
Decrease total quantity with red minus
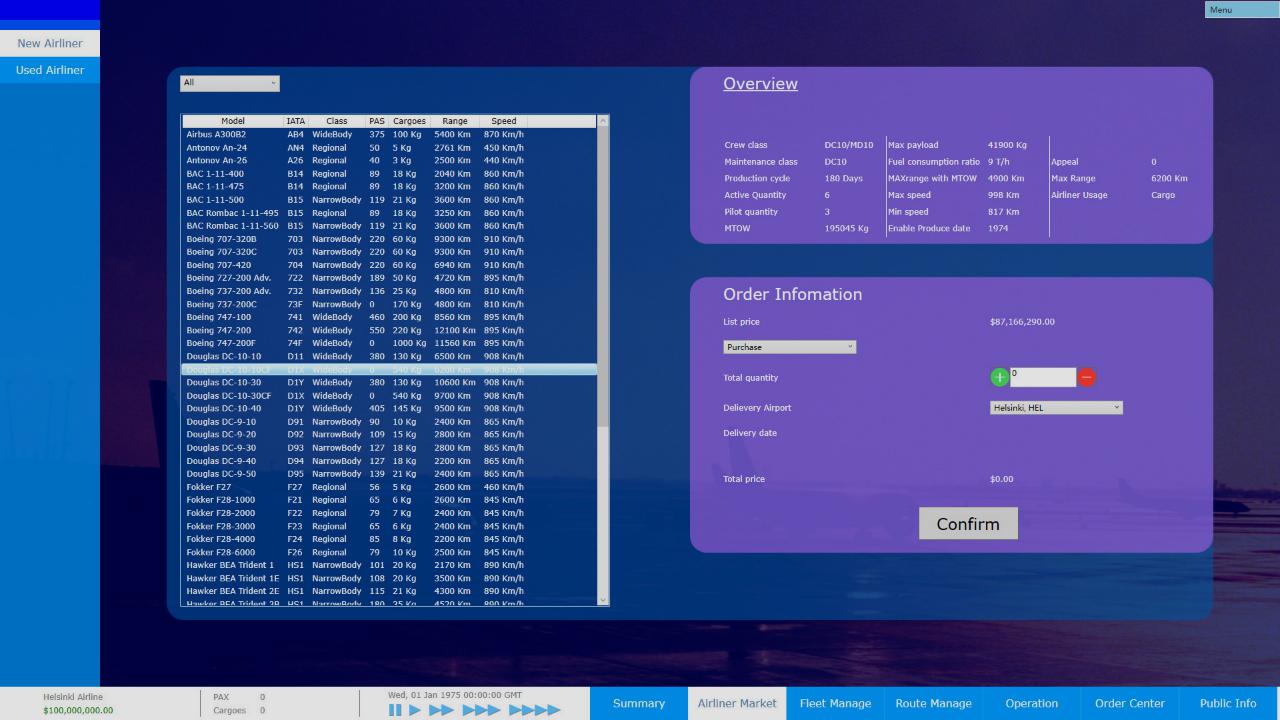[1087, 377]
